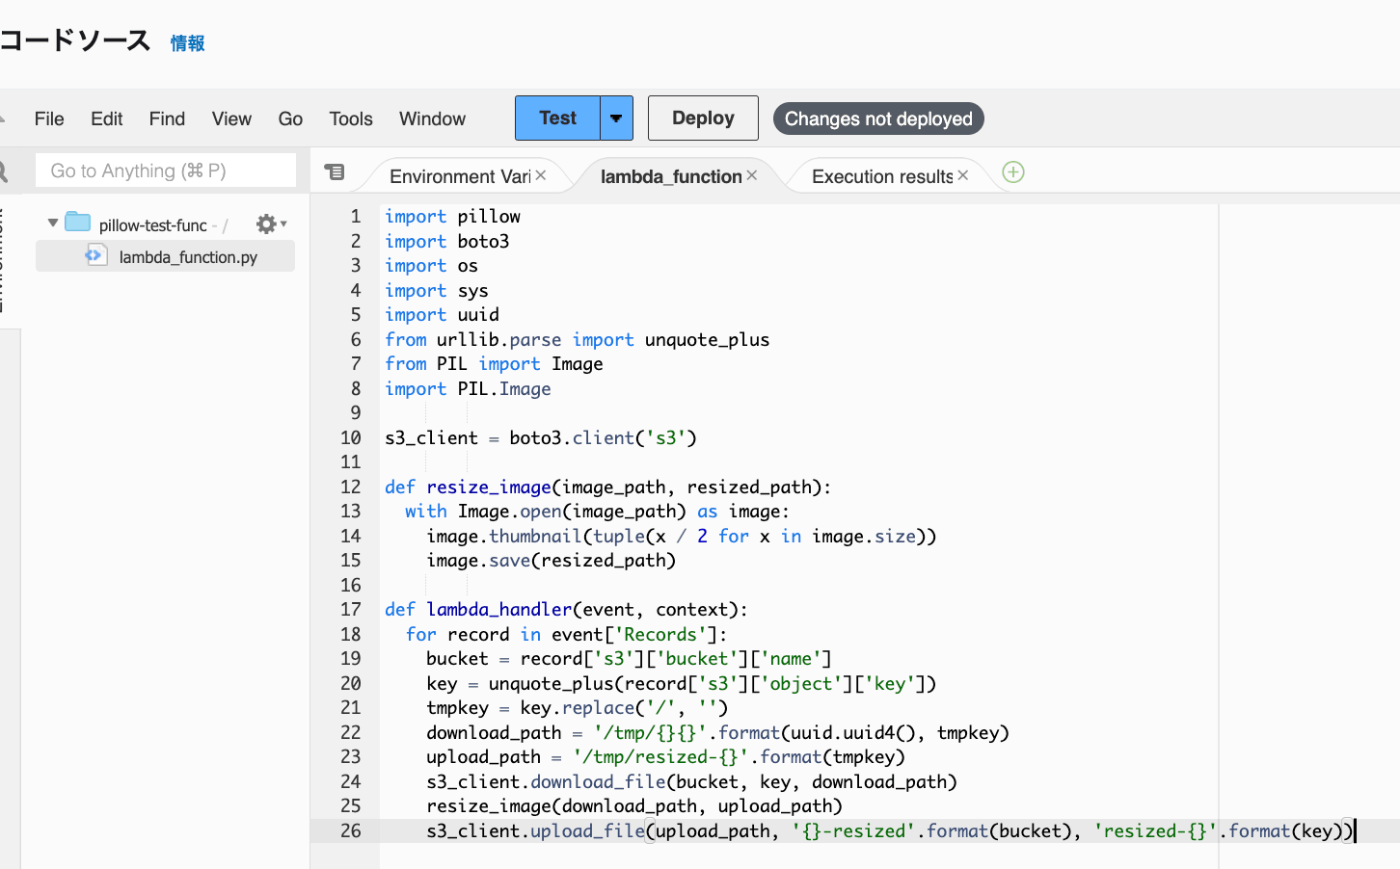Click the 'for record in event' line
Screen dimensions: 1400x869
tap(566, 635)
